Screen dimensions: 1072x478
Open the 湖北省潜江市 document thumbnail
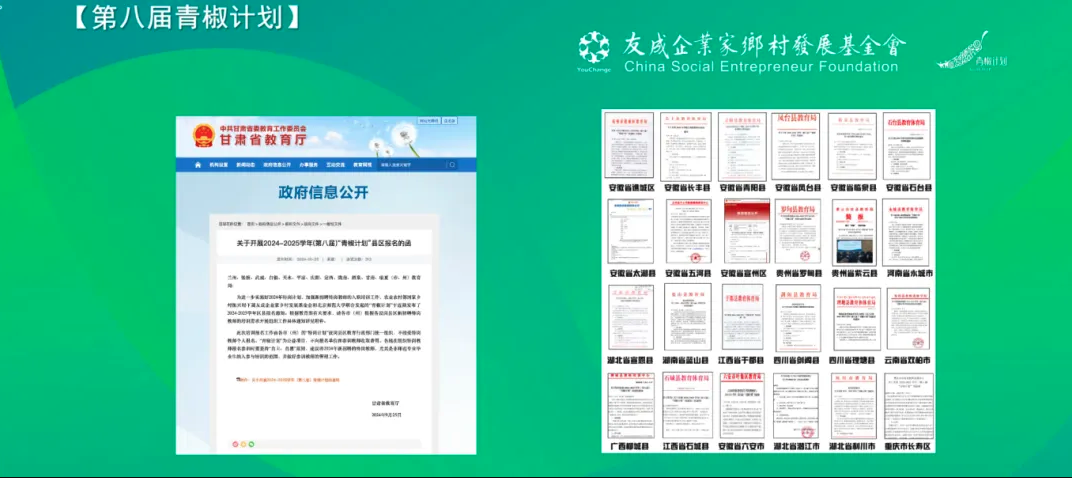click(x=796, y=406)
